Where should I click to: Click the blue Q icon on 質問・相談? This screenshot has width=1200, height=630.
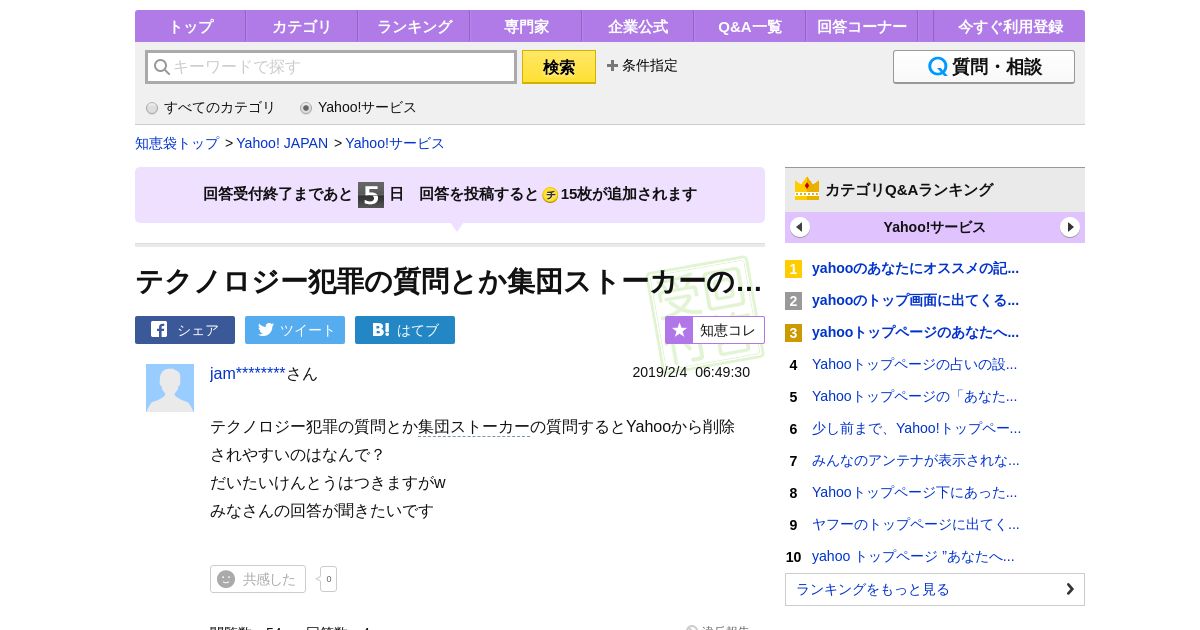[x=938, y=67]
